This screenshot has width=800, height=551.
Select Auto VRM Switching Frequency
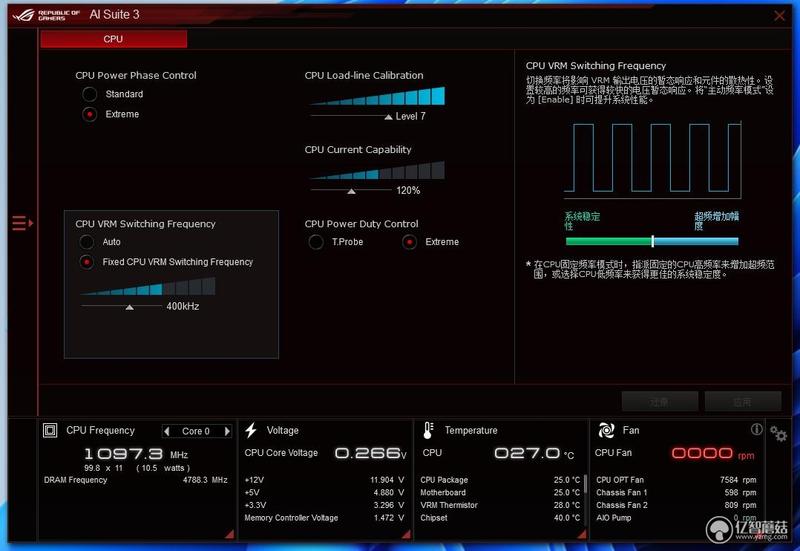coord(87,242)
